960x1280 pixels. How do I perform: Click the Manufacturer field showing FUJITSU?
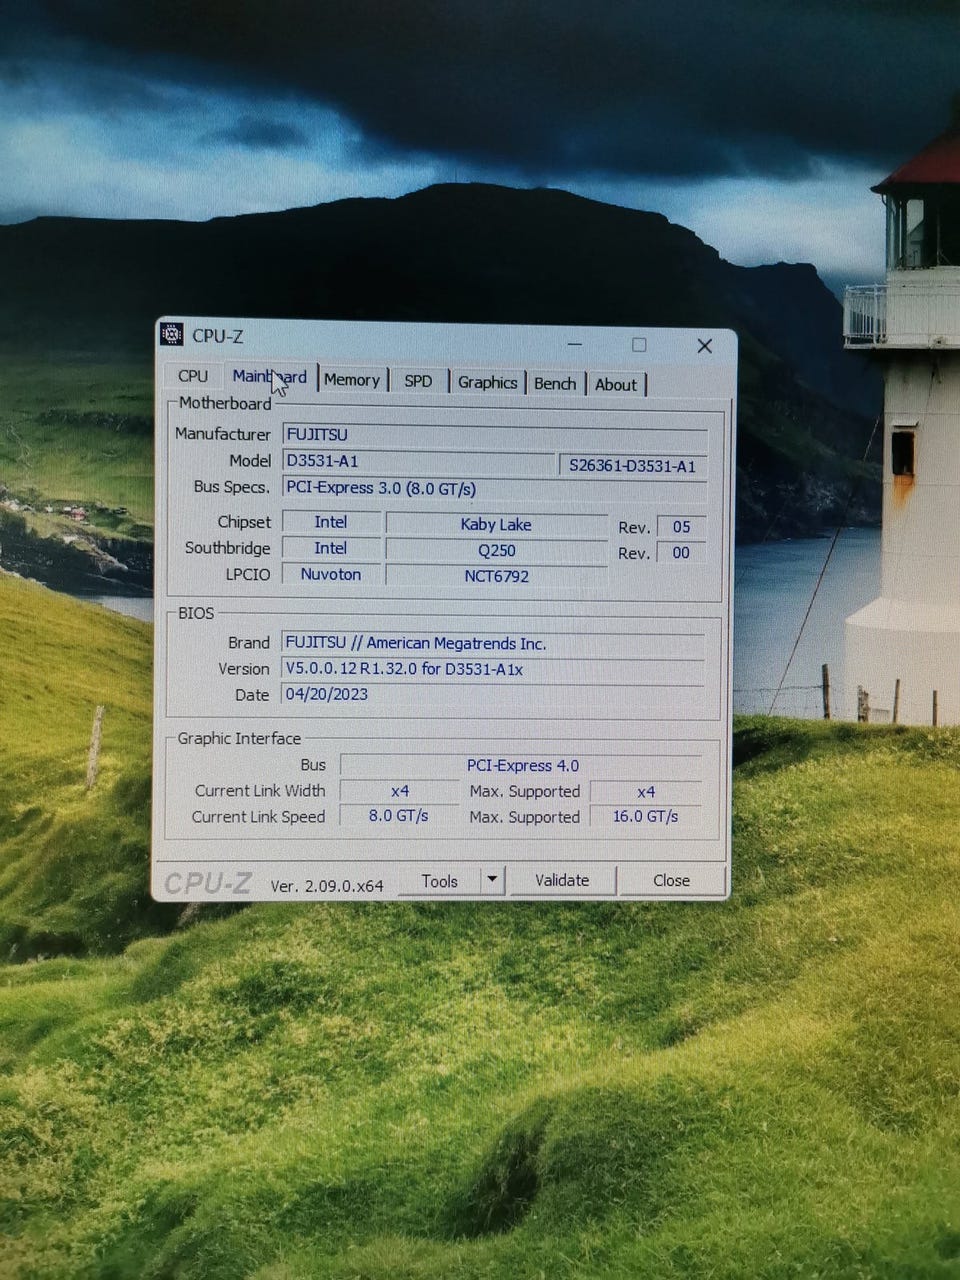[494, 435]
